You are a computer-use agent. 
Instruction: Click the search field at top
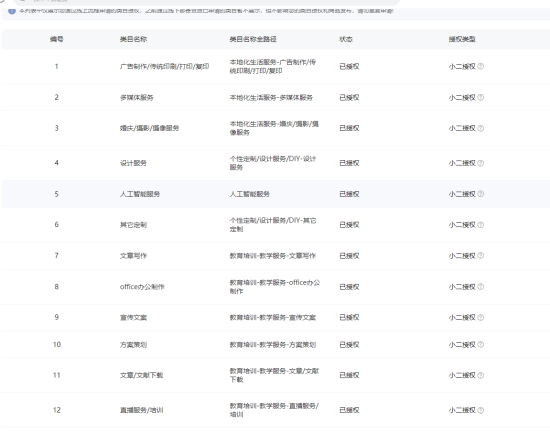207,2
